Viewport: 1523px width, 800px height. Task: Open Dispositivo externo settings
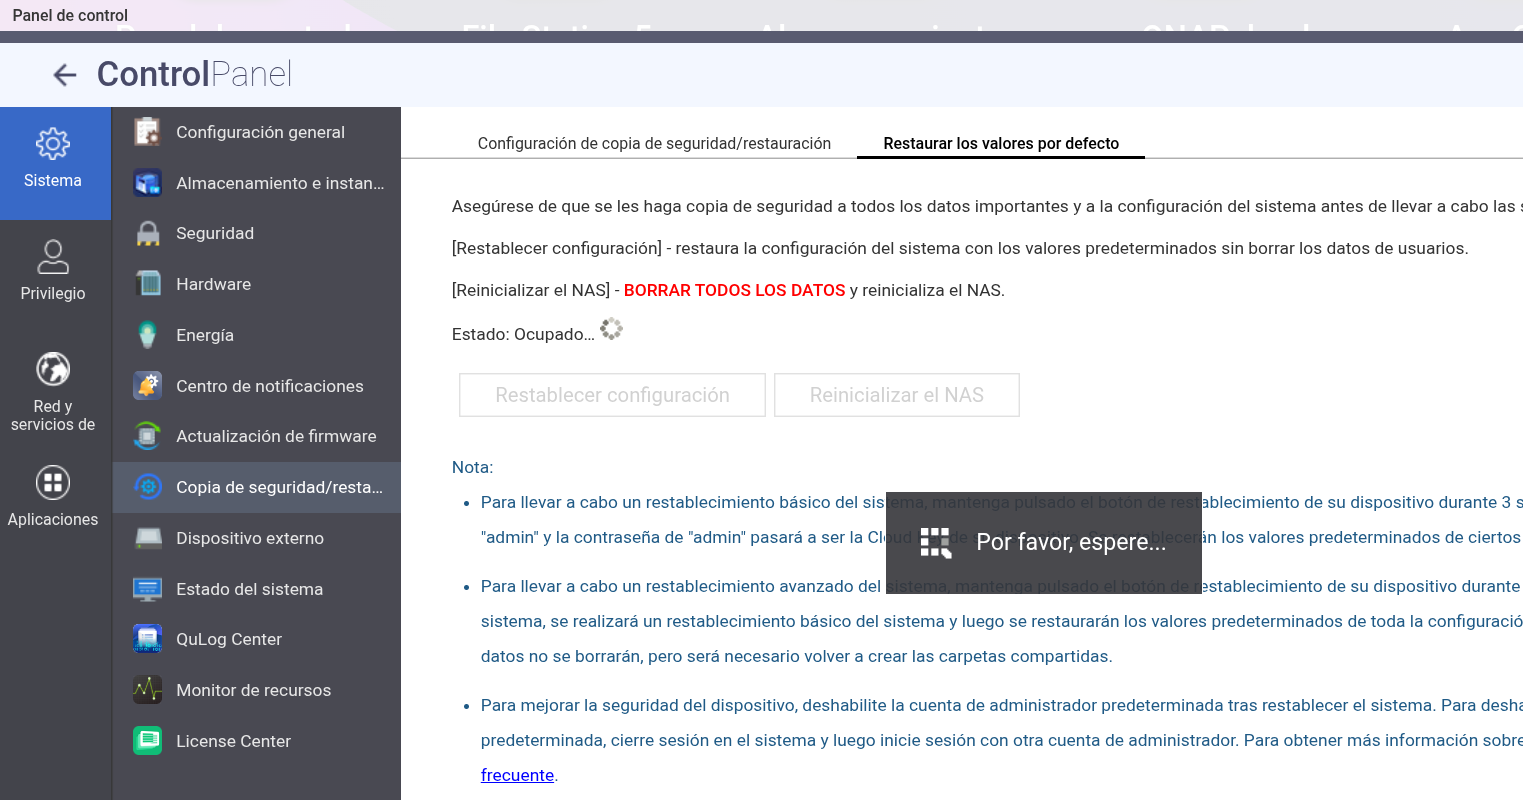pos(250,538)
